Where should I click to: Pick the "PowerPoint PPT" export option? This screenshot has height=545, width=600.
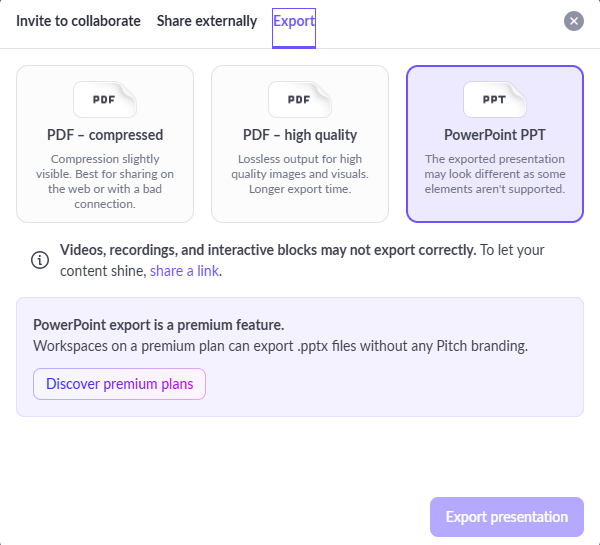[x=495, y=135]
